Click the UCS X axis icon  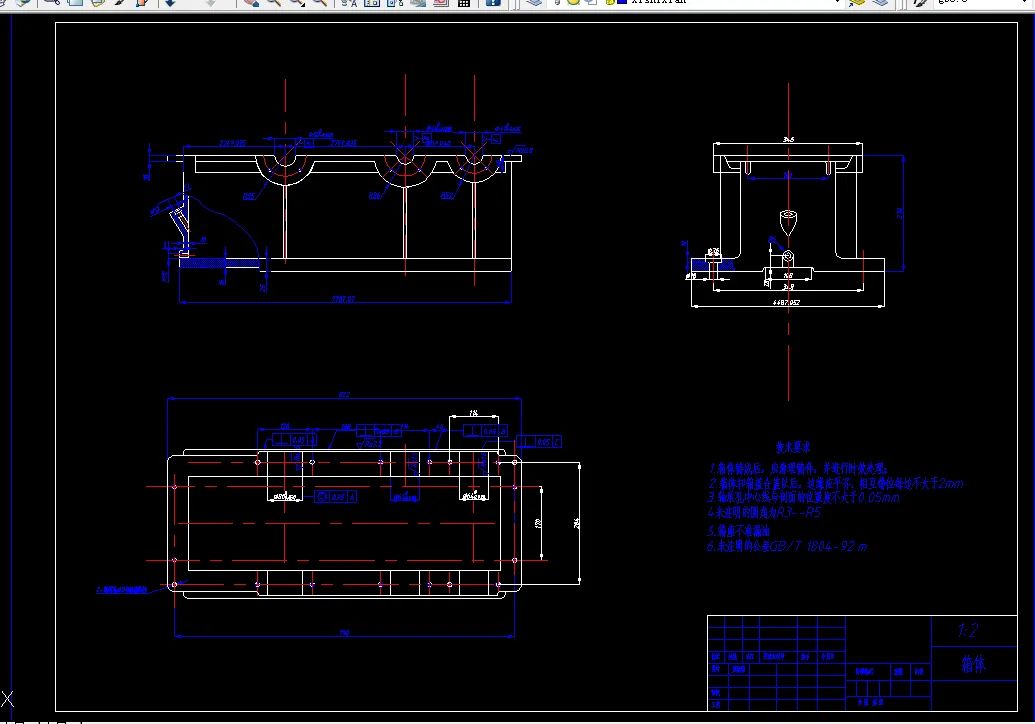7,699
